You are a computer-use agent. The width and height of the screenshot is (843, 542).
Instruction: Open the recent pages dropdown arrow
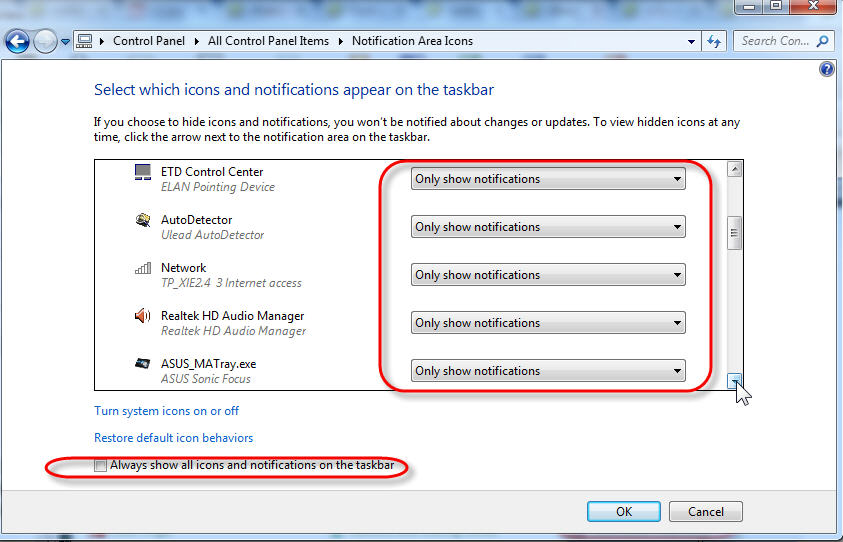point(65,41)
